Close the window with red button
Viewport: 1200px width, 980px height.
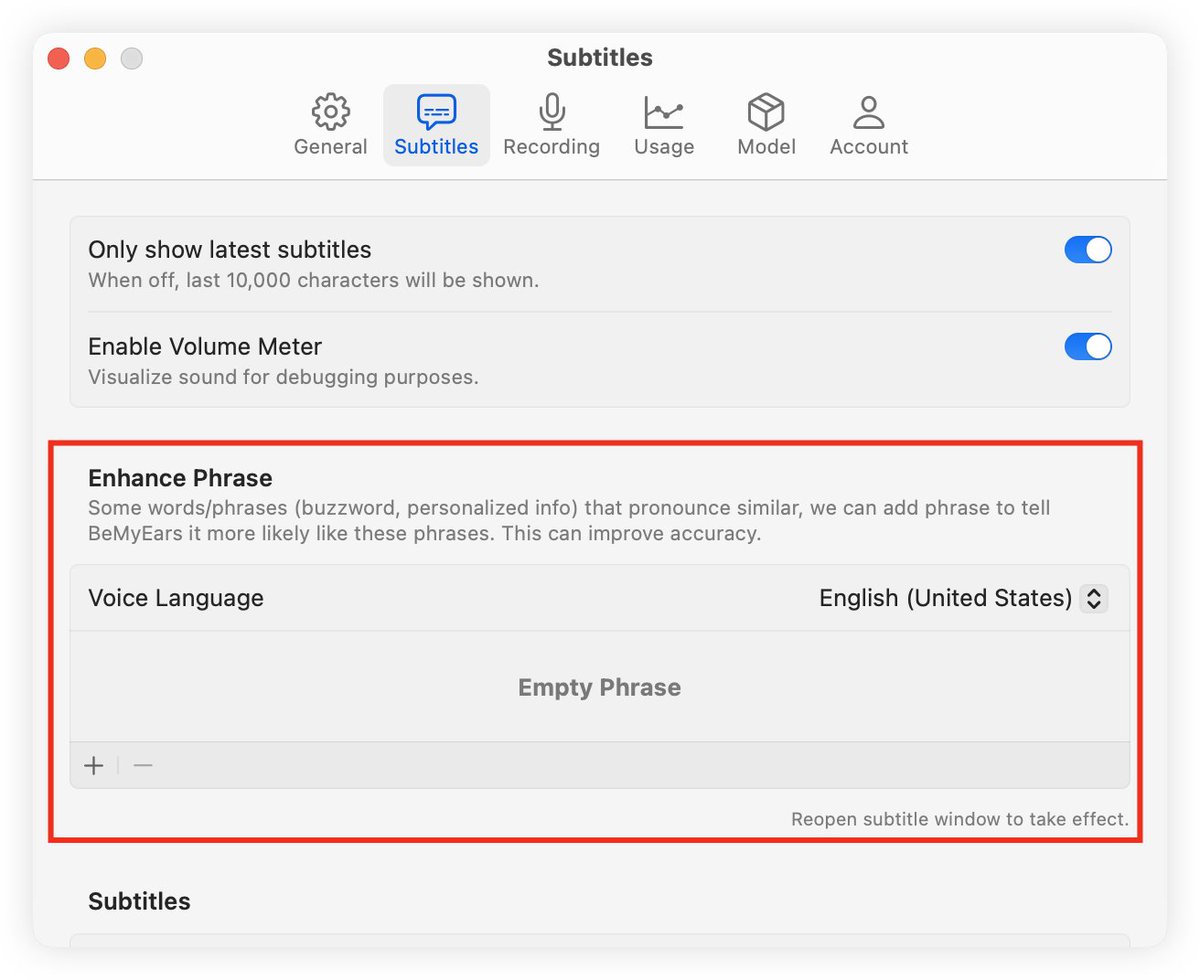coord(58,59)
